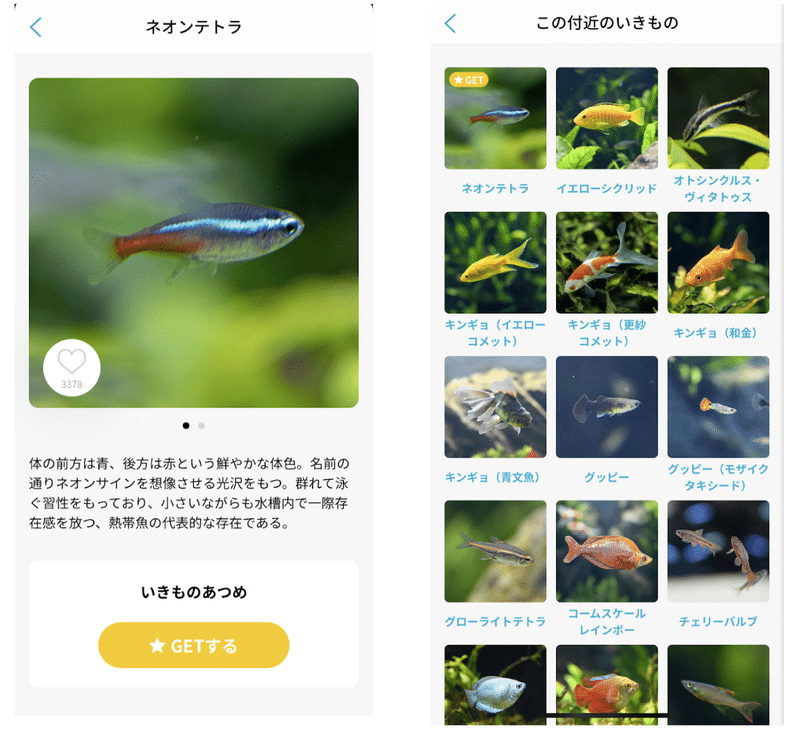Open the イエローシクリッド fish thumbnail
The width and height of the screenshot is (800, 731).
607,118
